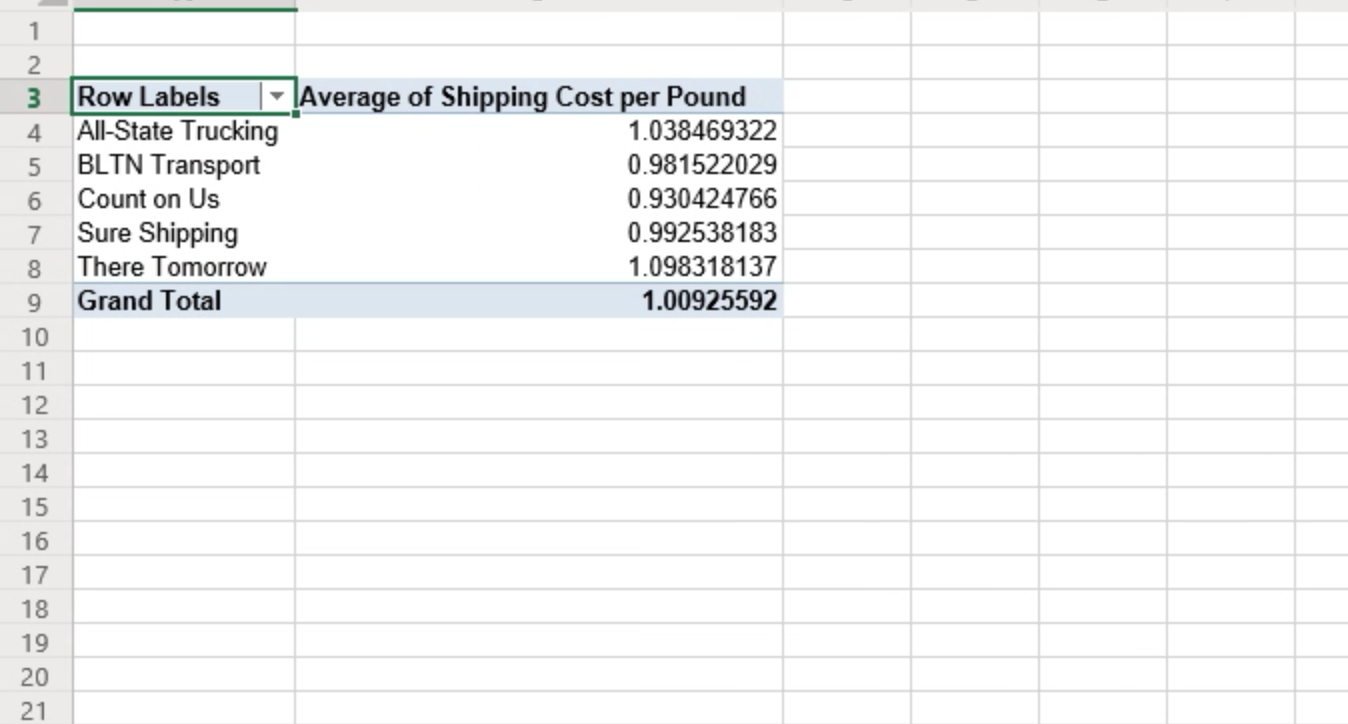Select row header 8
The height and width of the screenshot is (724, 1348).
[x=36, y=268]
